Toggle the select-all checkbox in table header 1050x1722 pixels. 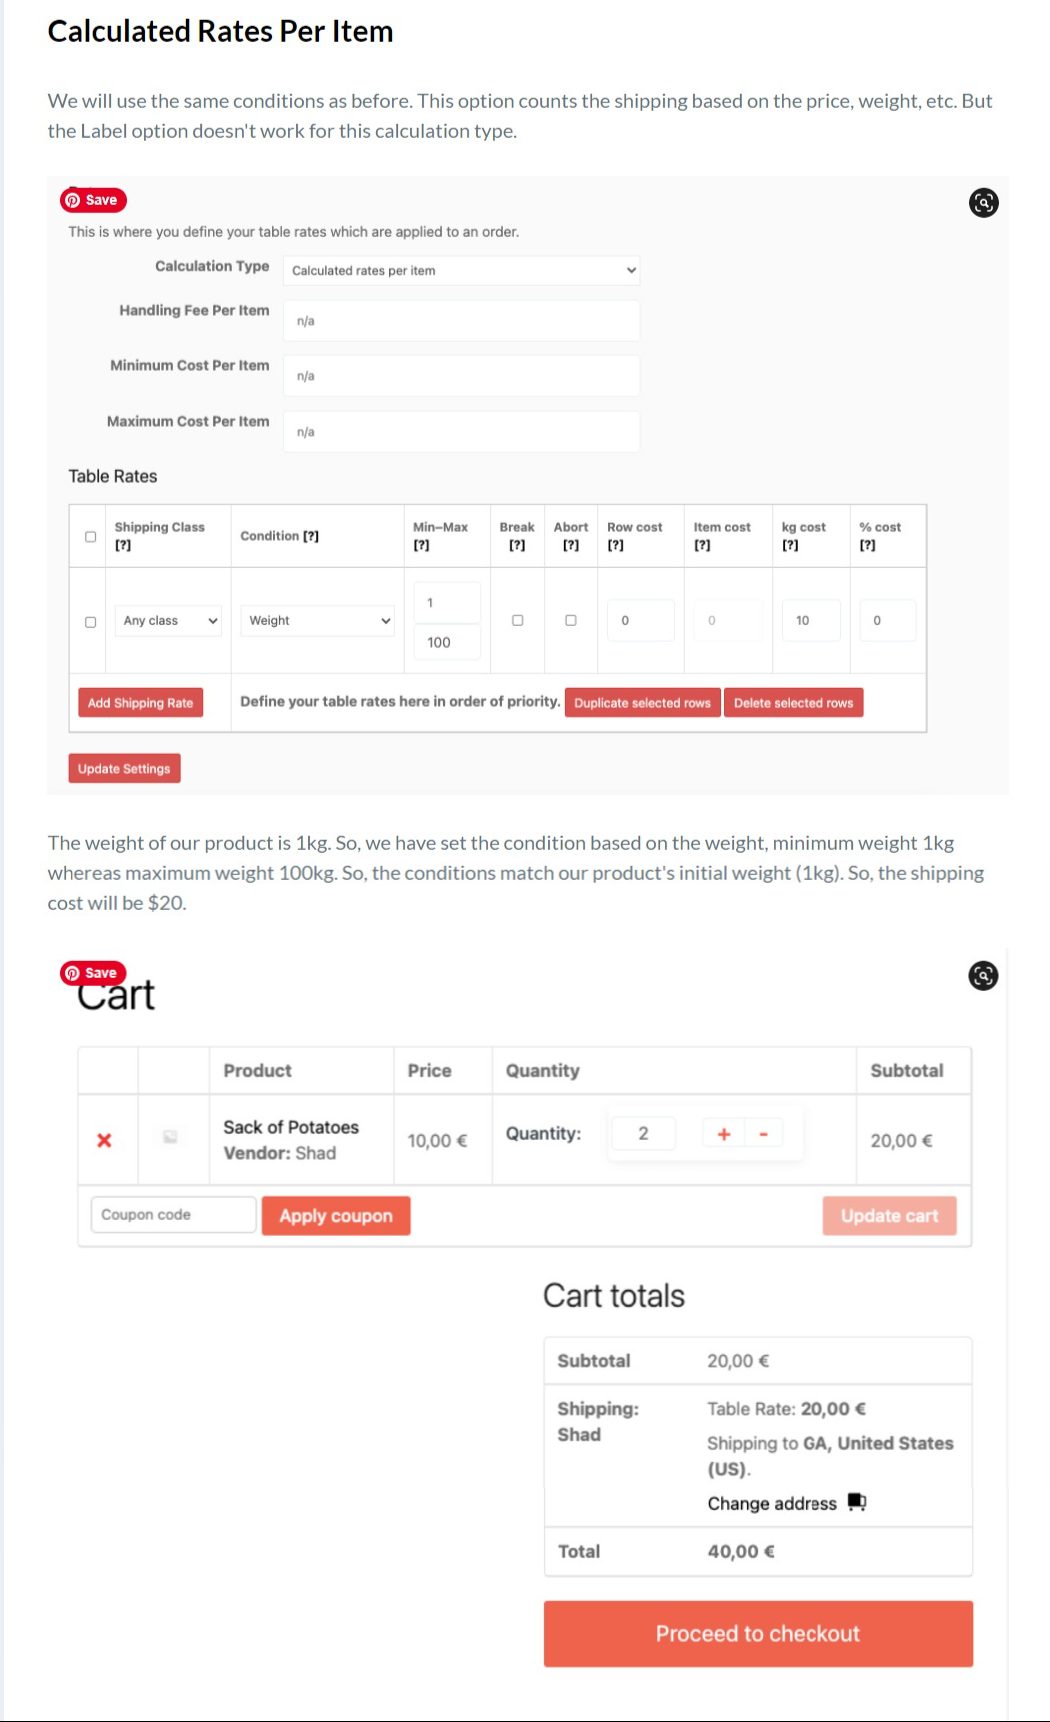pos(90,537)
